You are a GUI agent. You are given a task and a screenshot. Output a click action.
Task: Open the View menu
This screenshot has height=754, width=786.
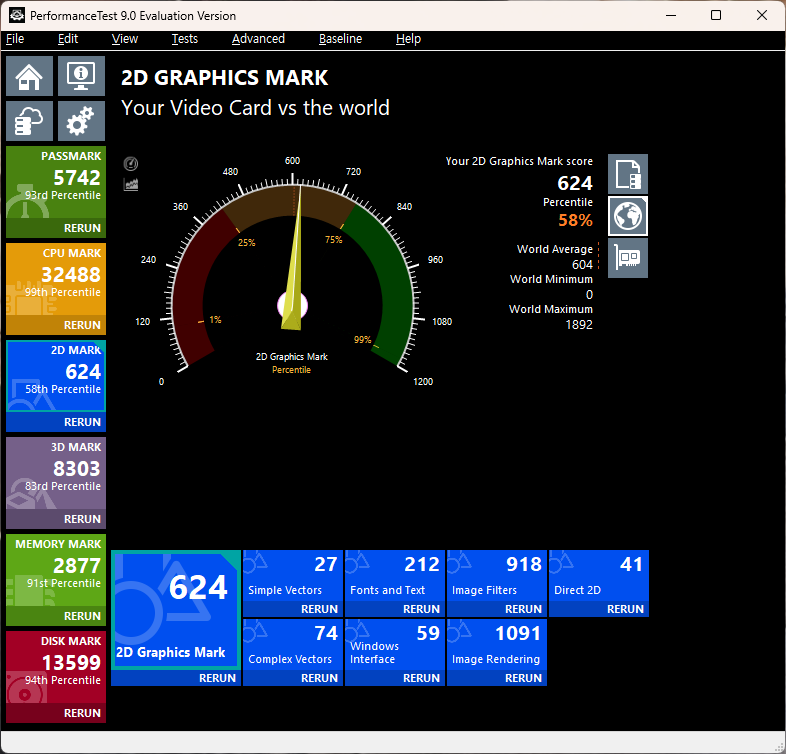coord(124,39)
